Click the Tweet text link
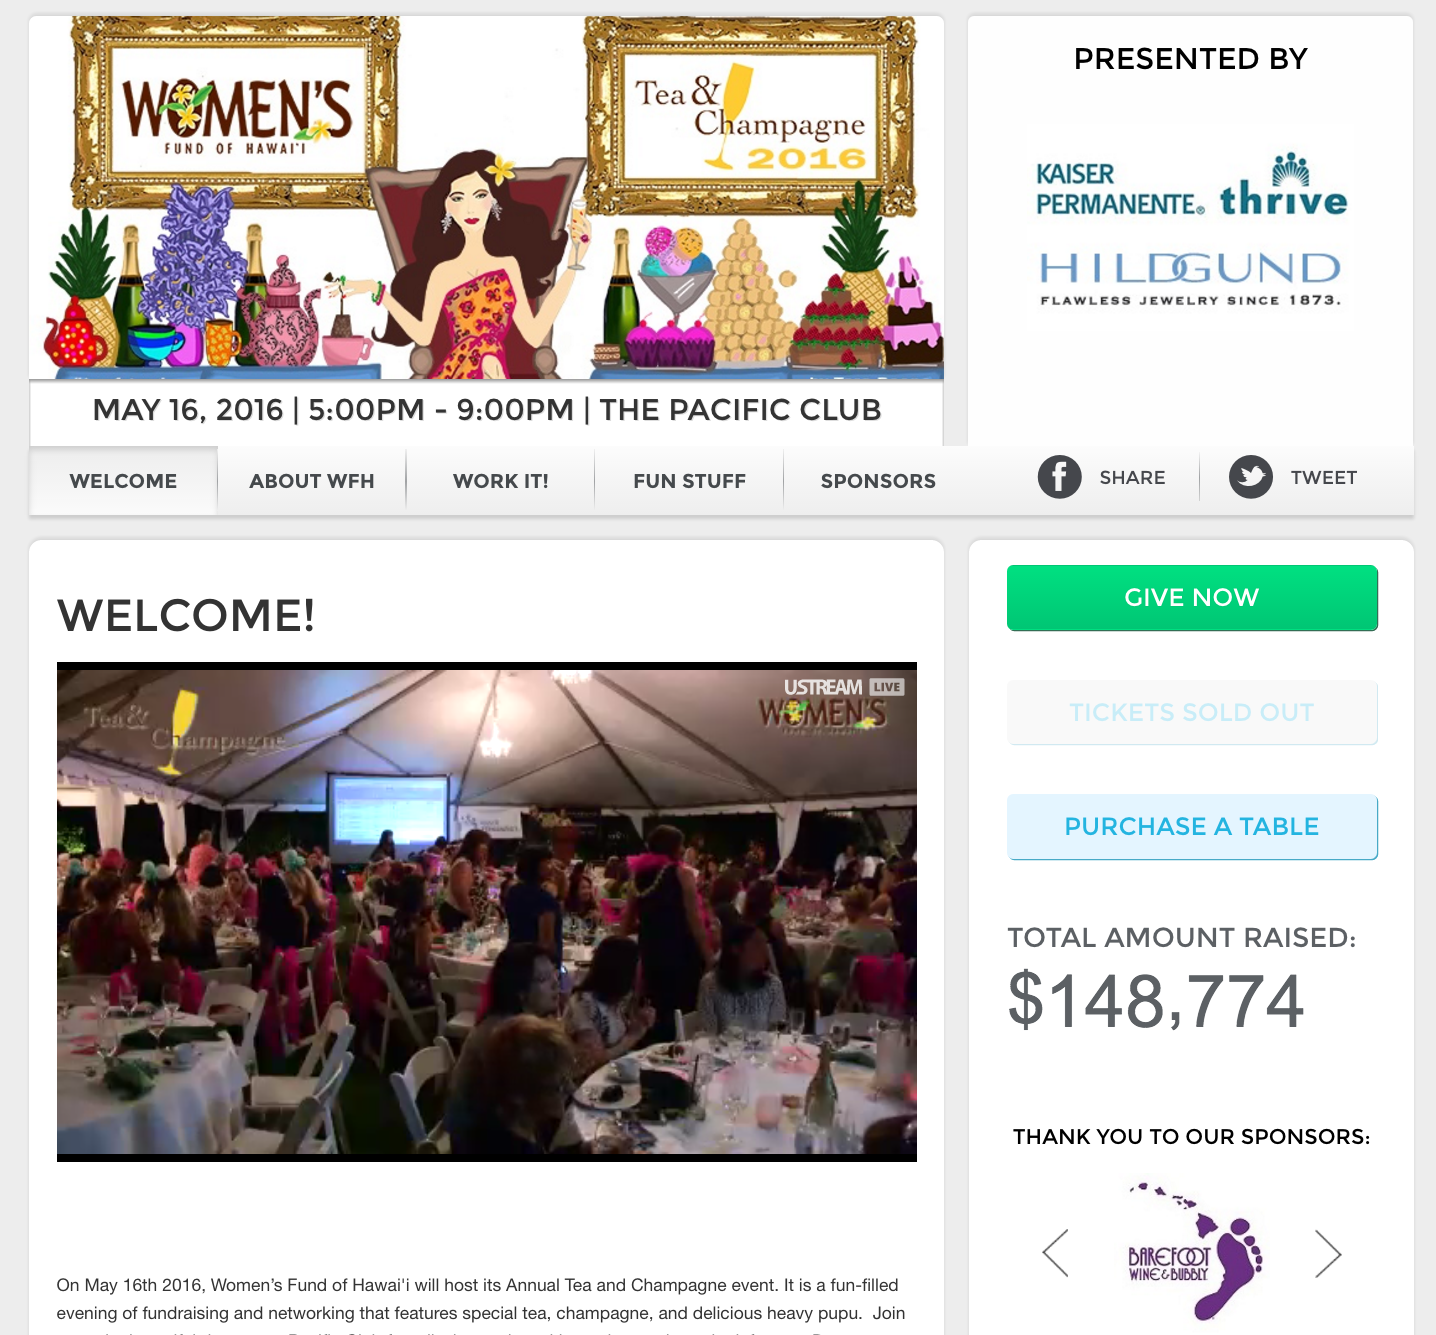 pyautogui.click(x=1324, y=478)
